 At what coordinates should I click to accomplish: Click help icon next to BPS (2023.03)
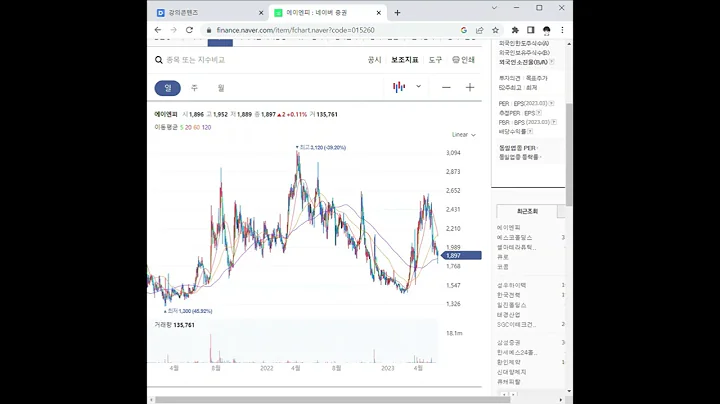point(554,122)
